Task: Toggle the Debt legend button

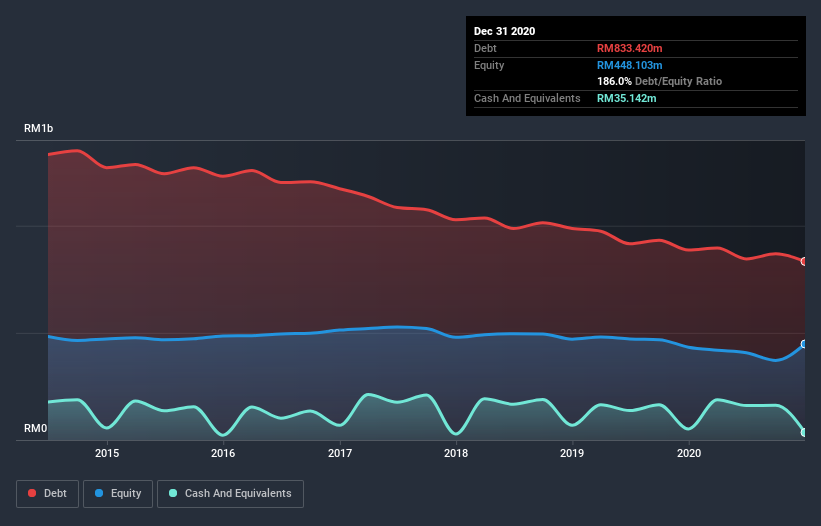Action: pyautogui.click(x=47, y=494)
